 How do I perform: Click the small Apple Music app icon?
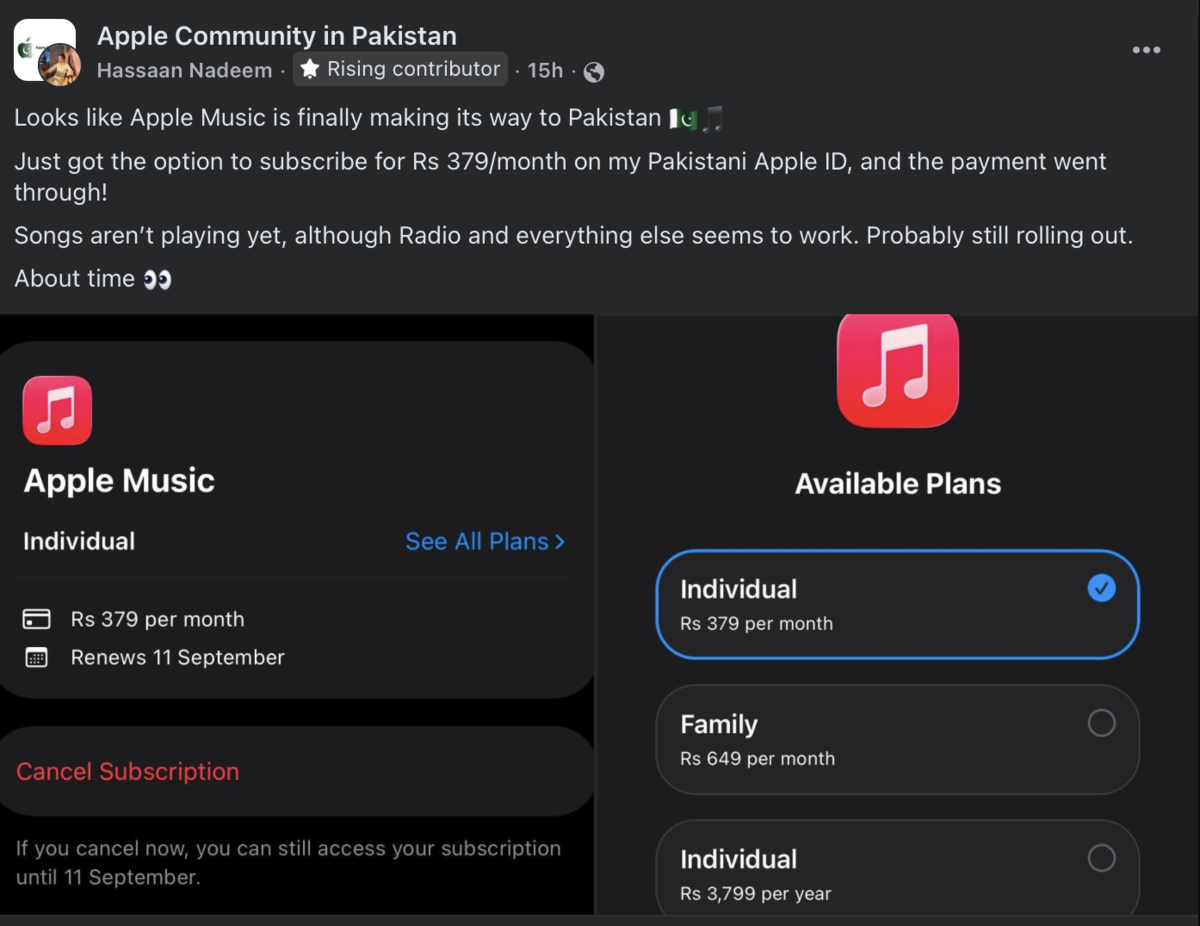point(57,410)
